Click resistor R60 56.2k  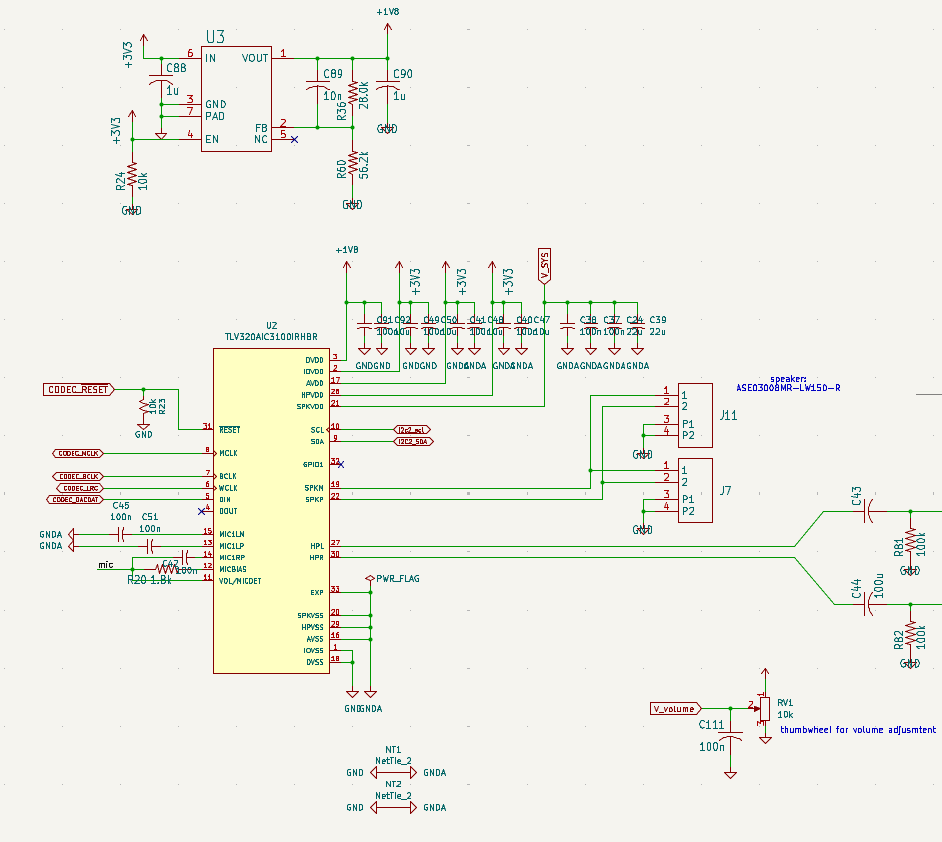(353, 165)
